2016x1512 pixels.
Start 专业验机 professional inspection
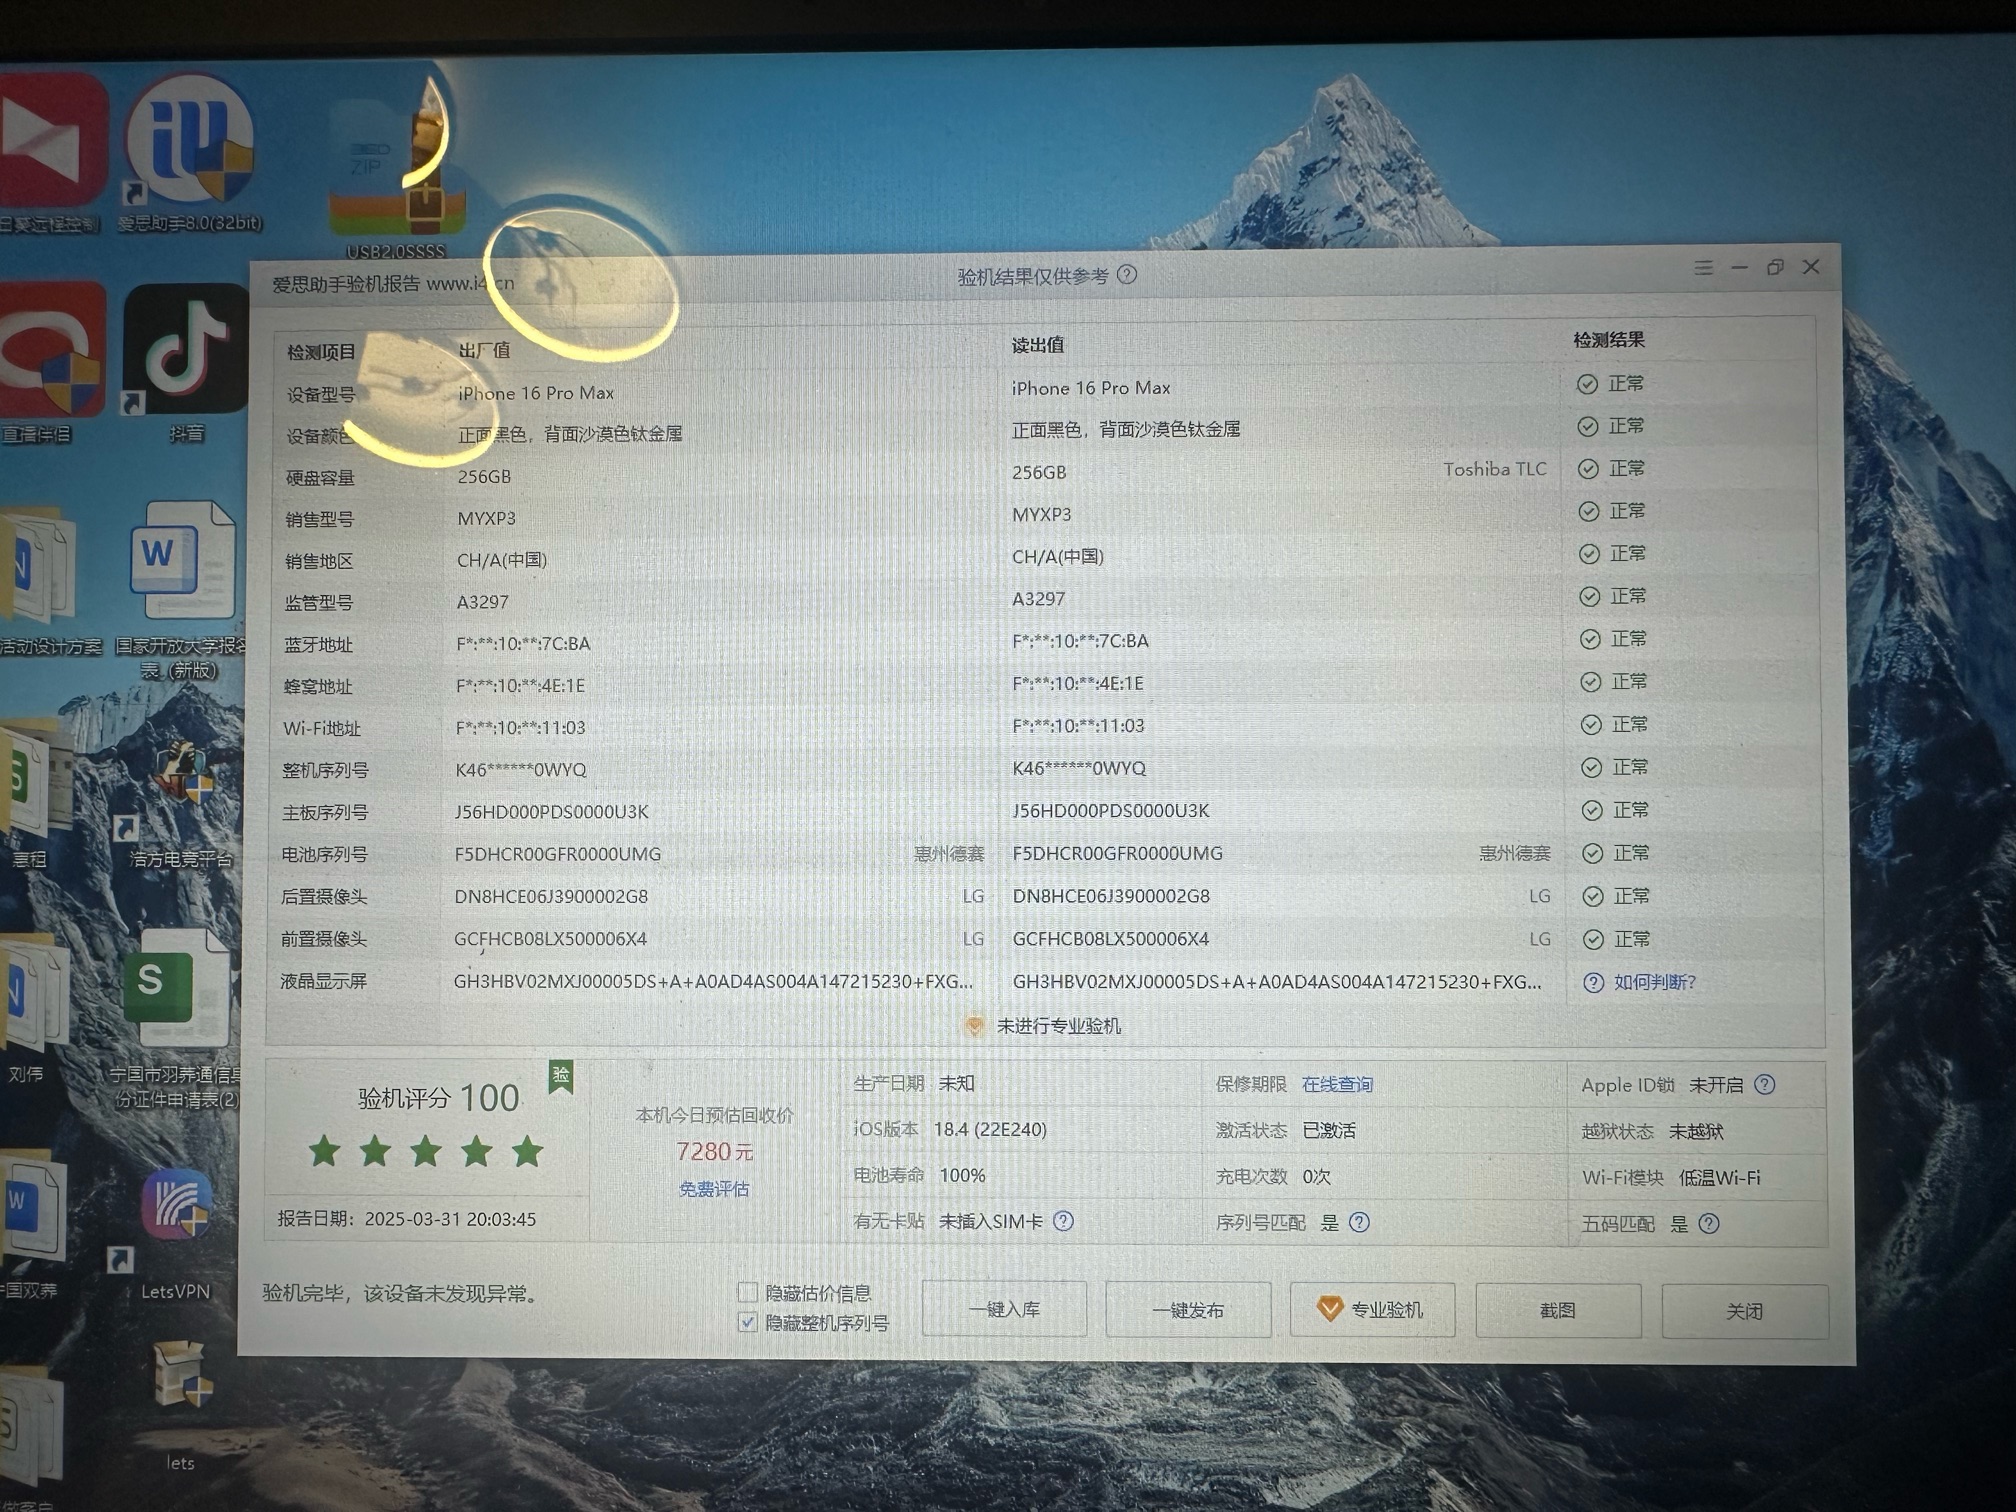1372,1310
